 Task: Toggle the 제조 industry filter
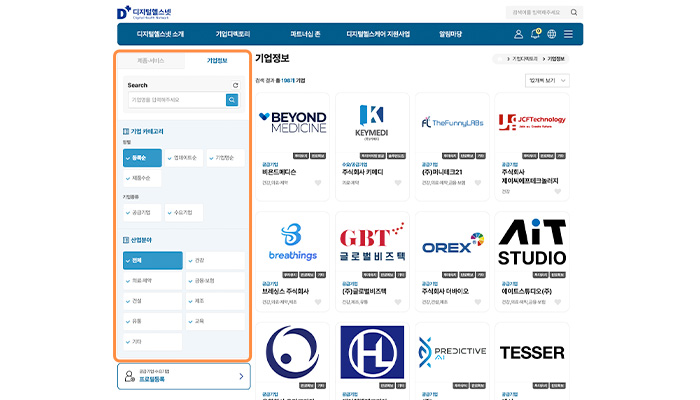[215, 301]
